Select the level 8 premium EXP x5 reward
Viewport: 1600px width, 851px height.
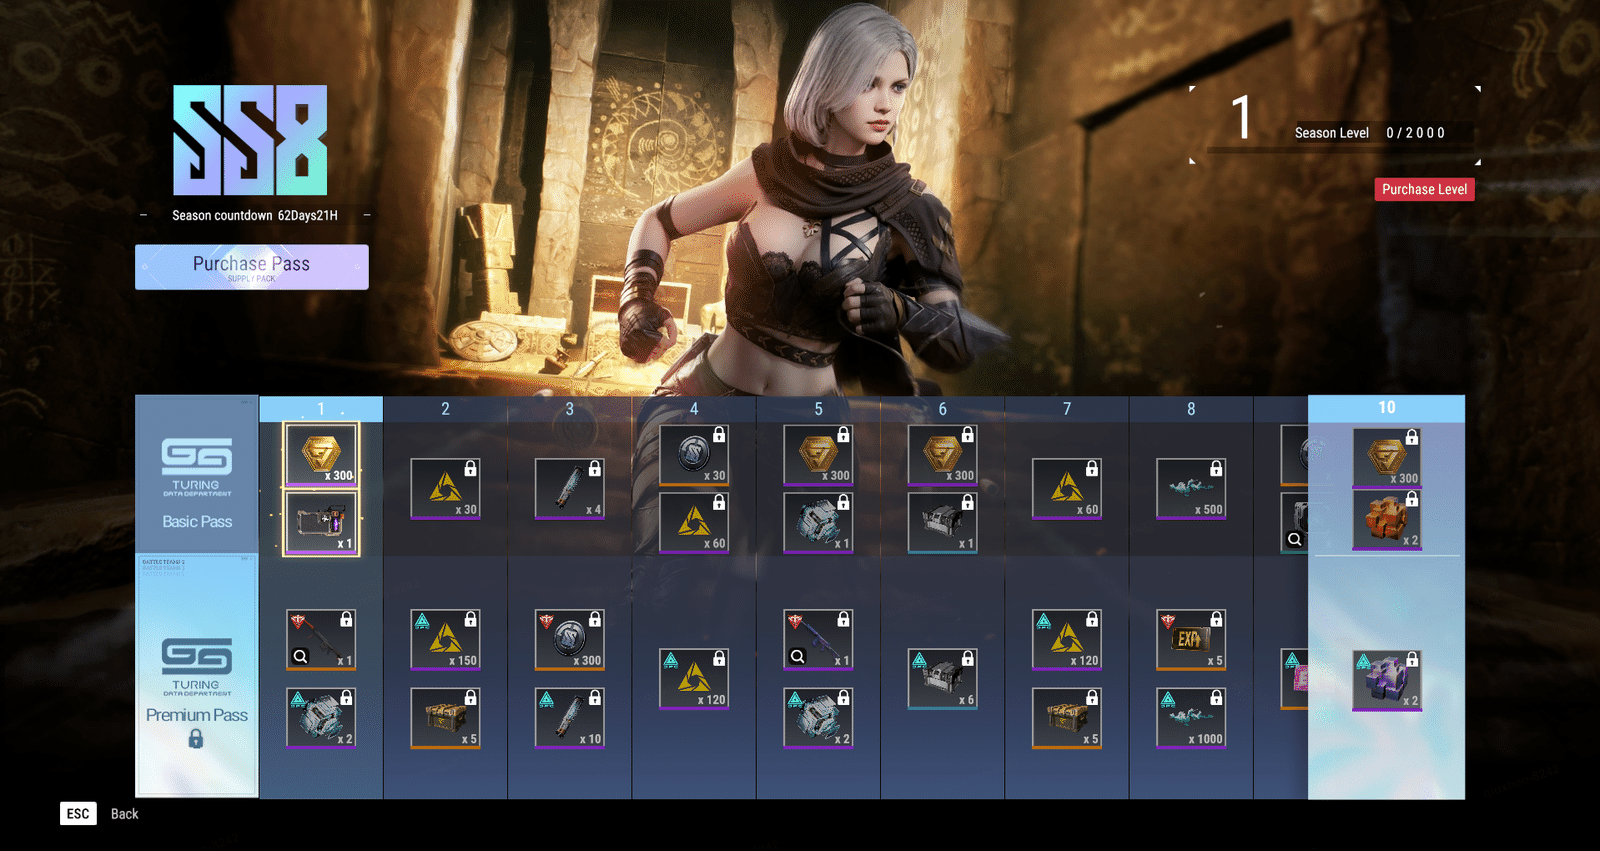[x=1191, y=640]
